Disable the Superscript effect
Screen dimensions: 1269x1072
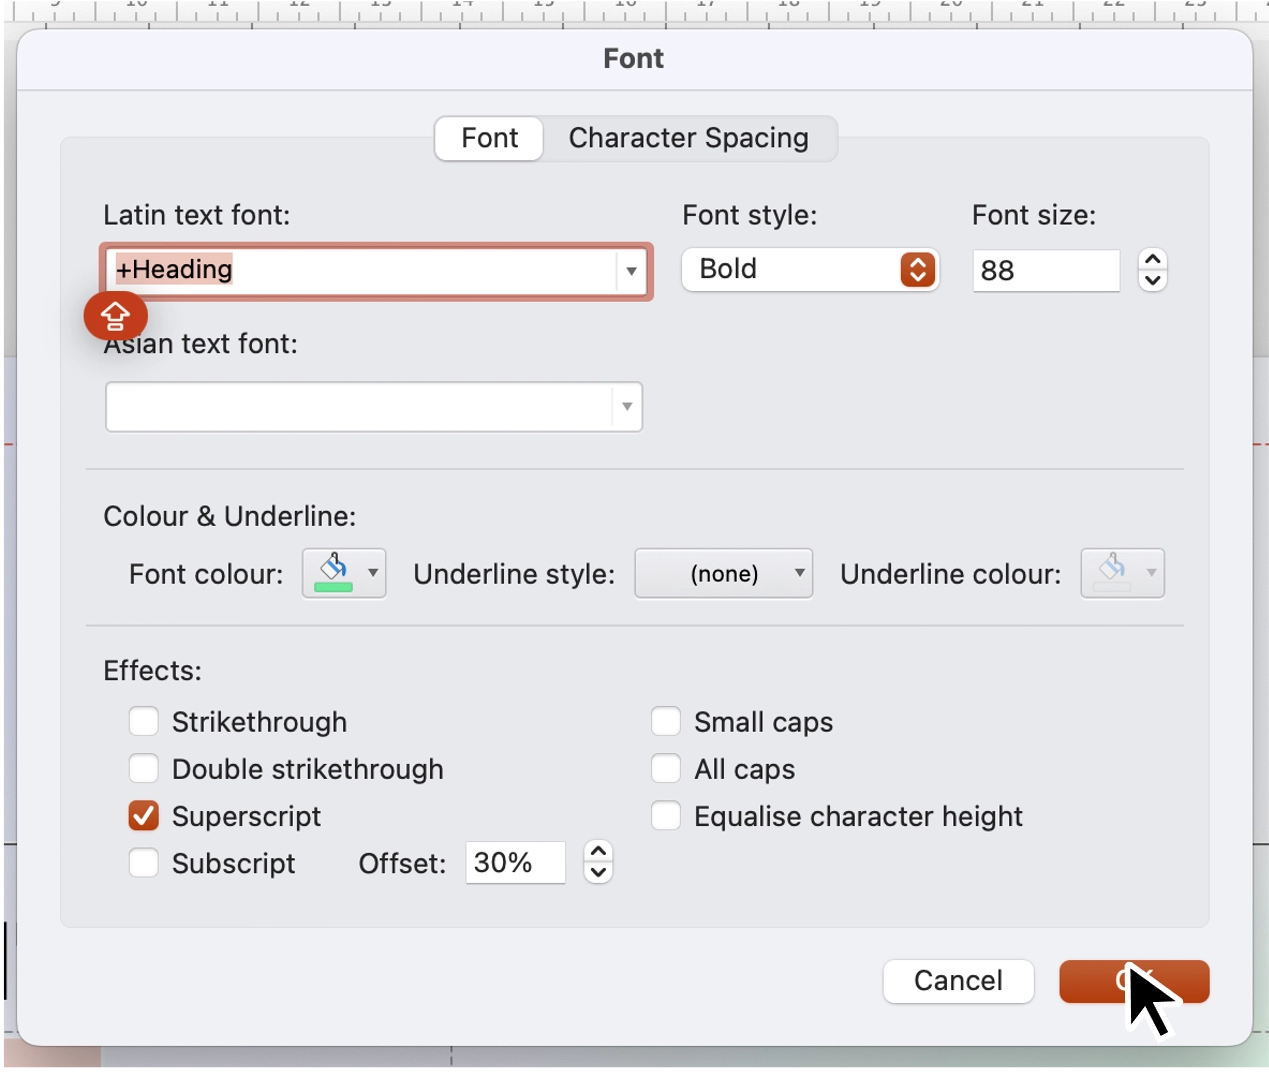(x=144, y=816)
